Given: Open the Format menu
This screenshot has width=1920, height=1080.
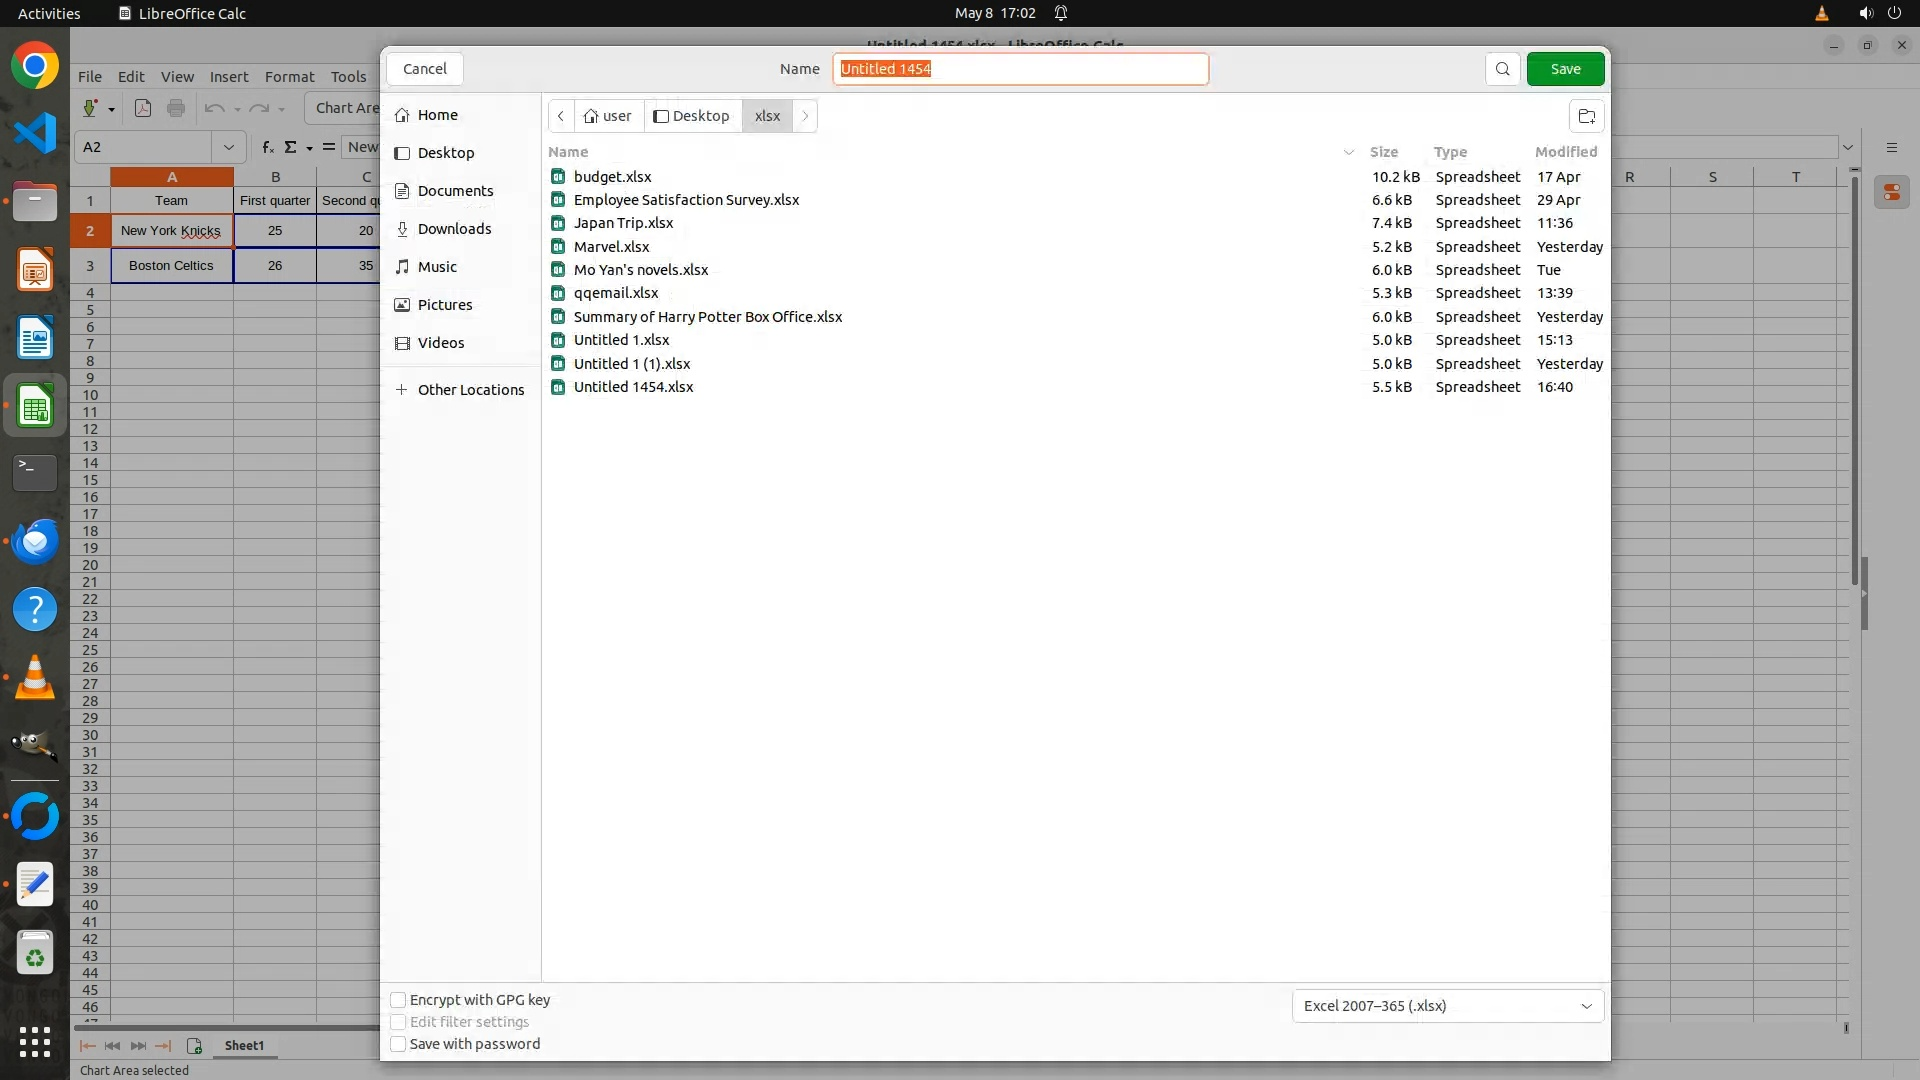Looking at the screenshot, I should pyautogui.click(x=289, y=77).
